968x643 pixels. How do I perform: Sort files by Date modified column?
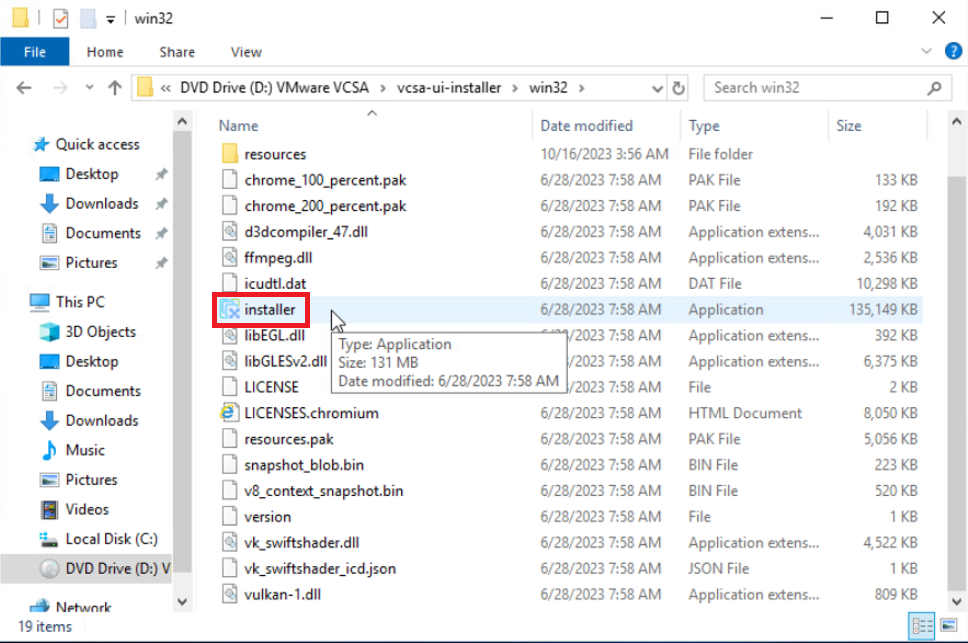[587, 126]
